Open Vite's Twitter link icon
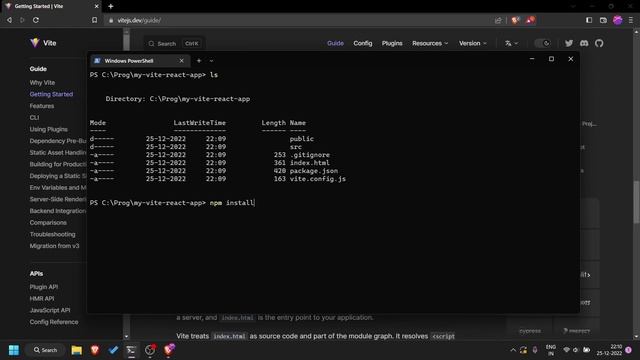Image resolution: width=640 pixels, height=360 pixels. [x=569, y=43]
